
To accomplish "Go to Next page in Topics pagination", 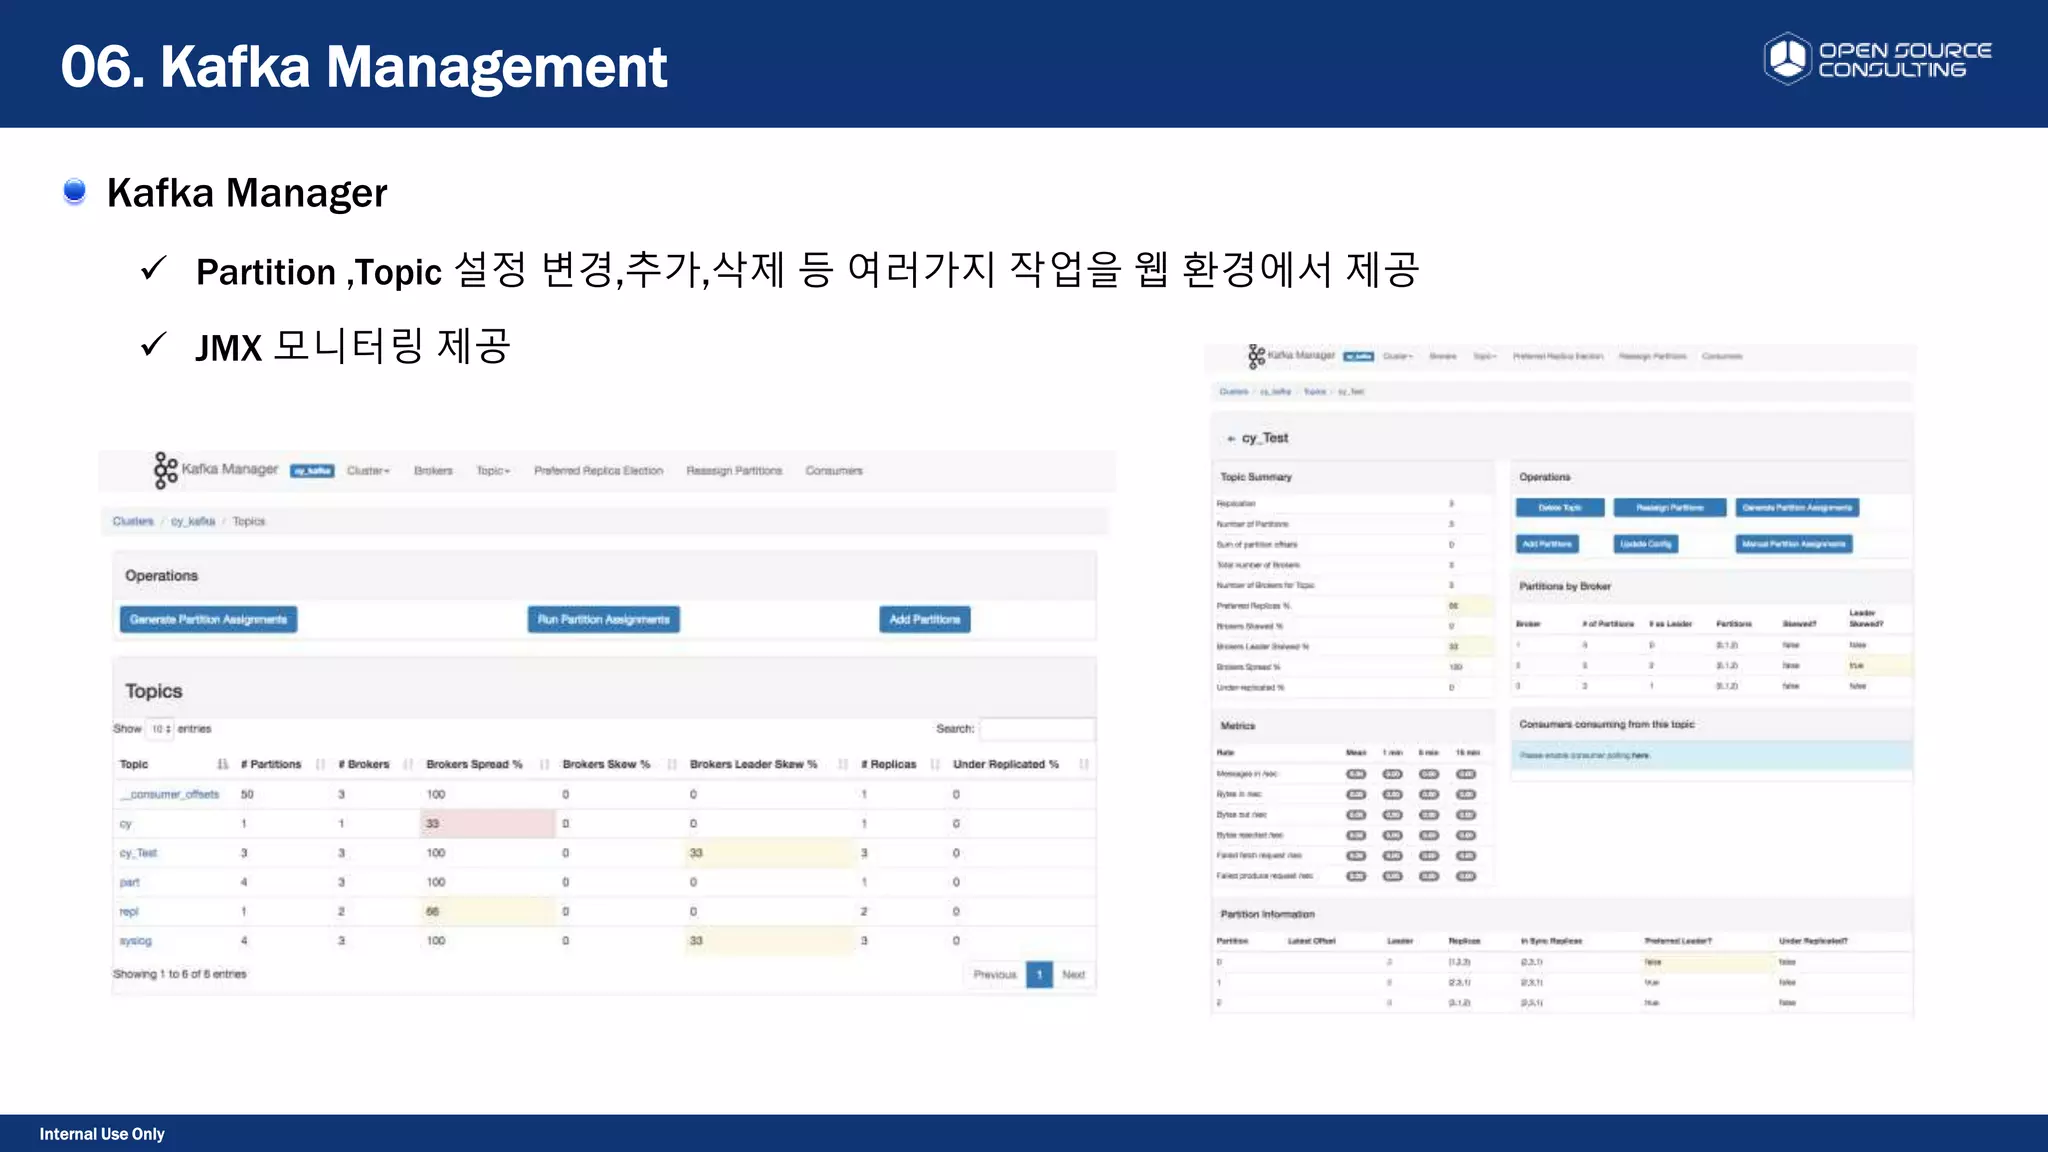I will (x=1073, y=974).
